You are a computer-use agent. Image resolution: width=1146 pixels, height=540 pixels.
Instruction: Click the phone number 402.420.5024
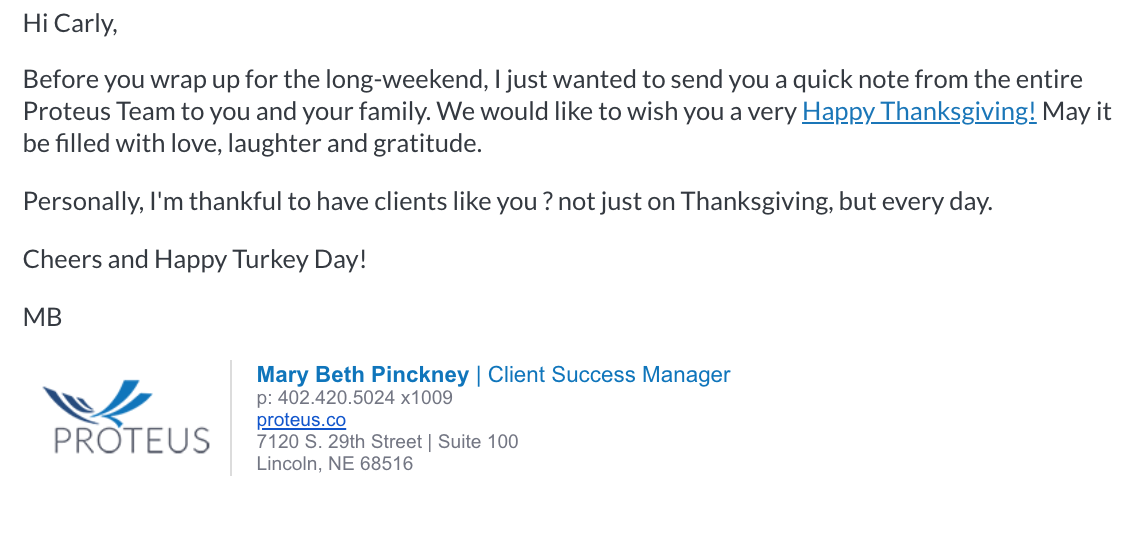(336, 398)
